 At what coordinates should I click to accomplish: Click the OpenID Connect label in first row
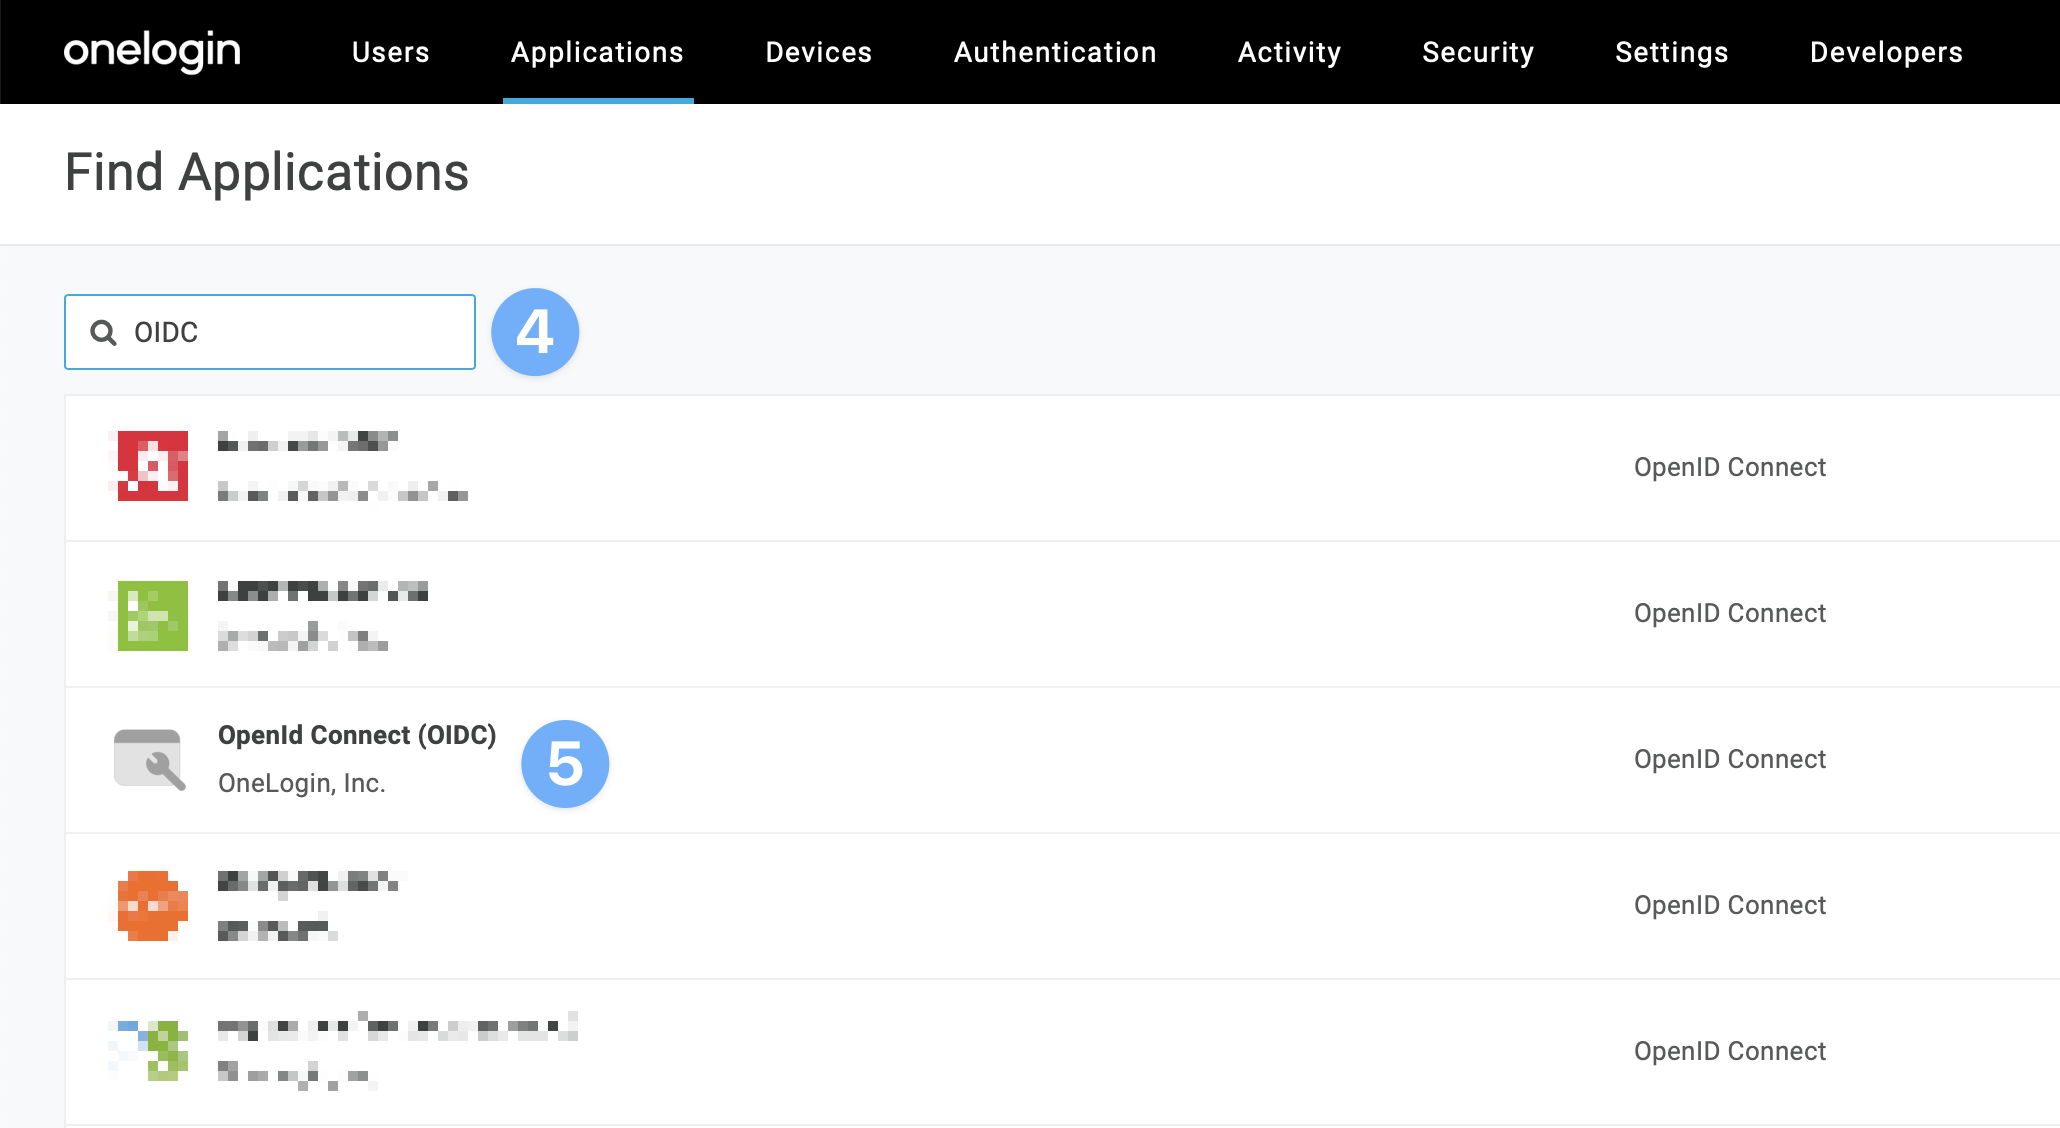pyautogui.click(x=1729, y=467)
